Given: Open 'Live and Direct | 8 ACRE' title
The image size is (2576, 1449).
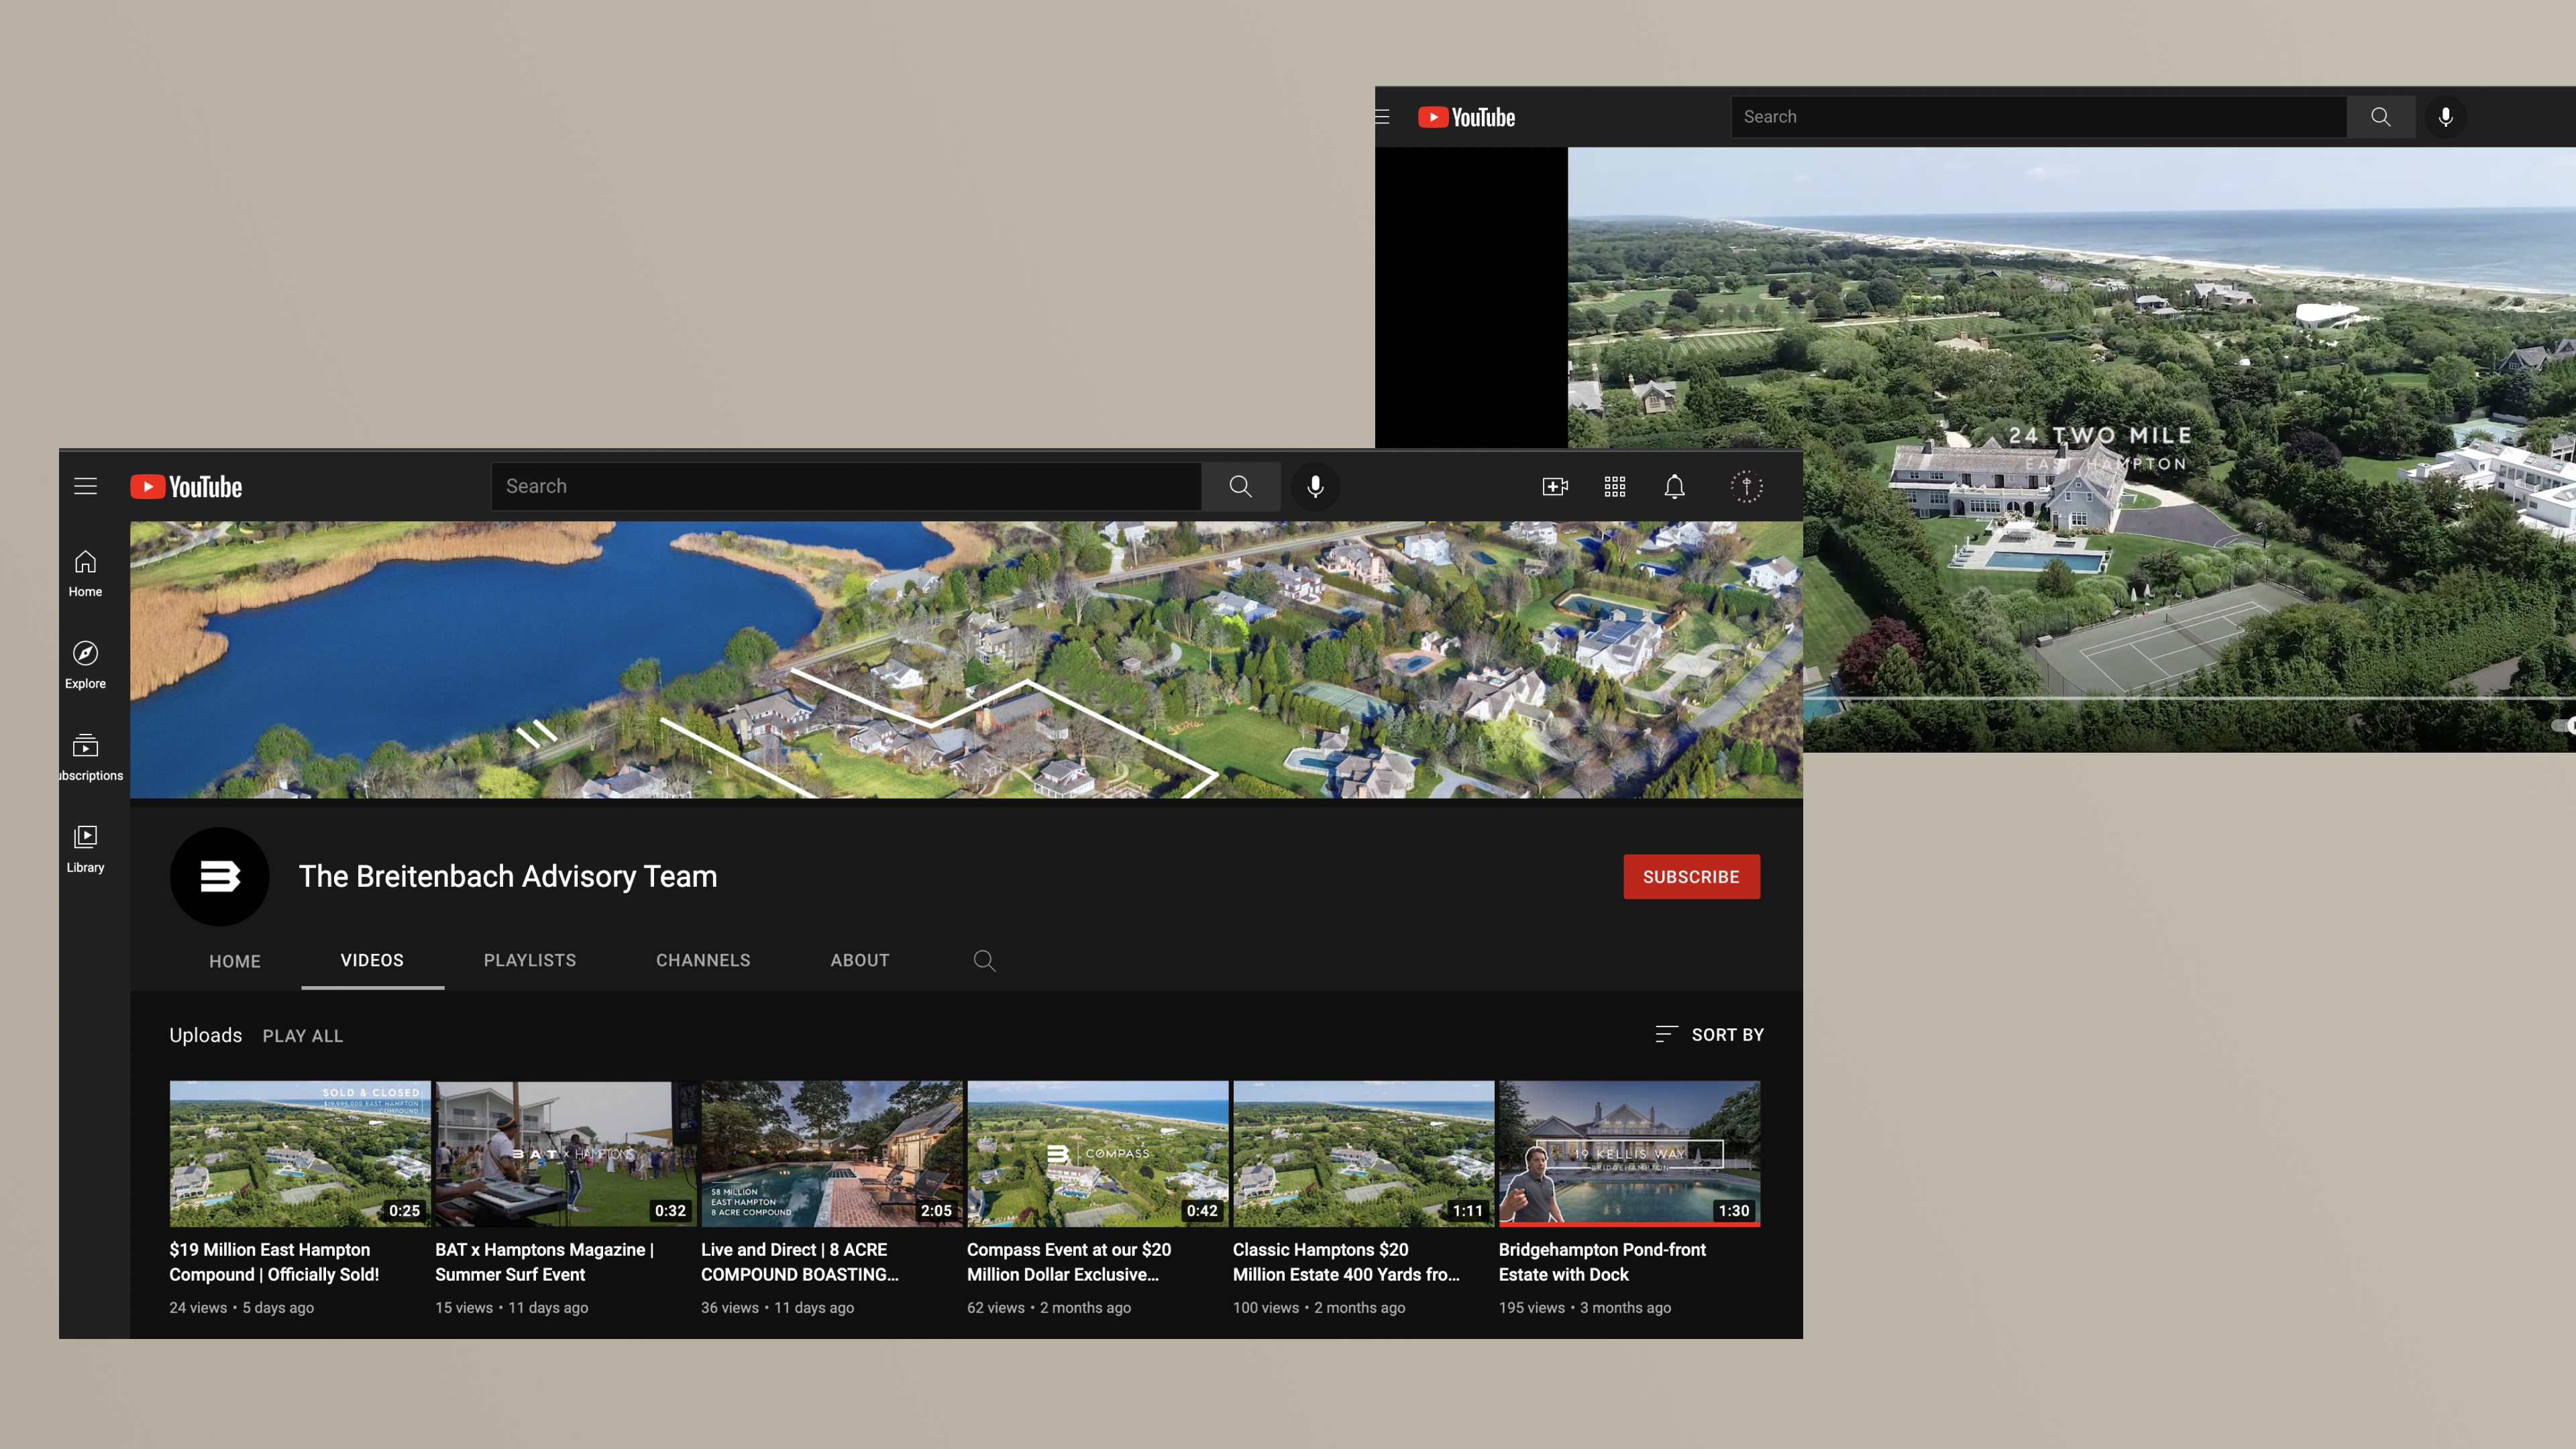Looking at the screenshot, I should click(x=799, y=1262).
